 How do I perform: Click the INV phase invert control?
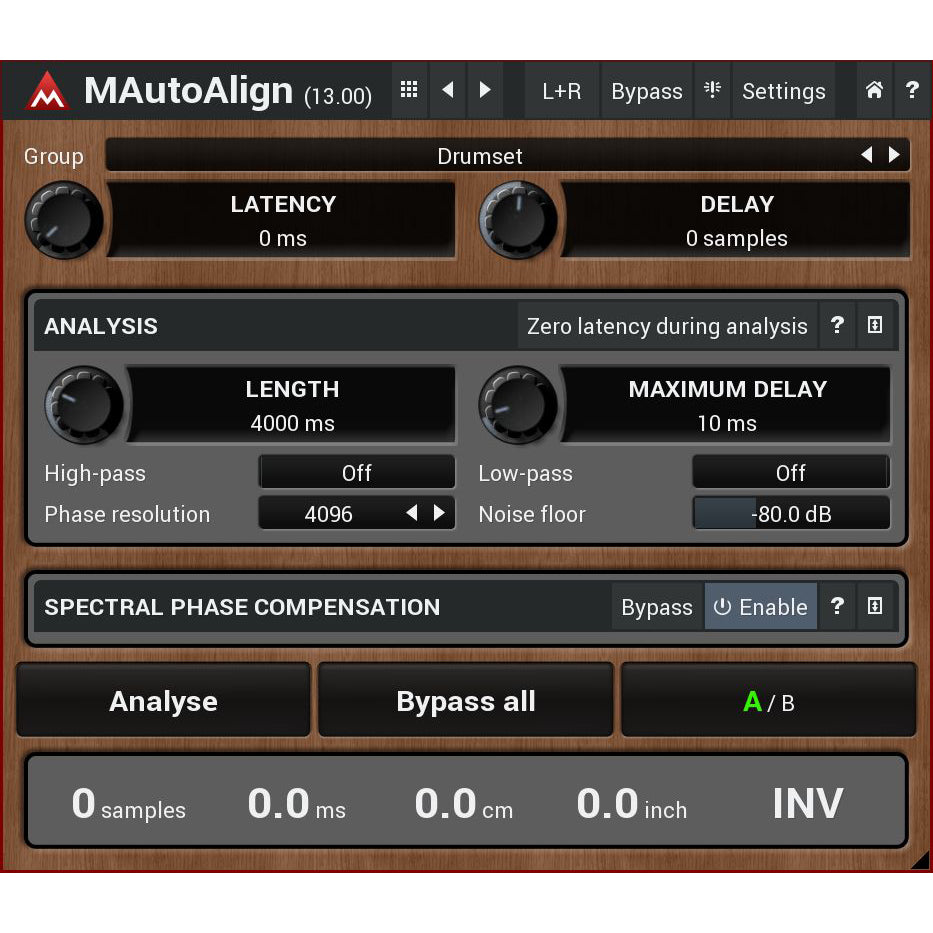808,801
